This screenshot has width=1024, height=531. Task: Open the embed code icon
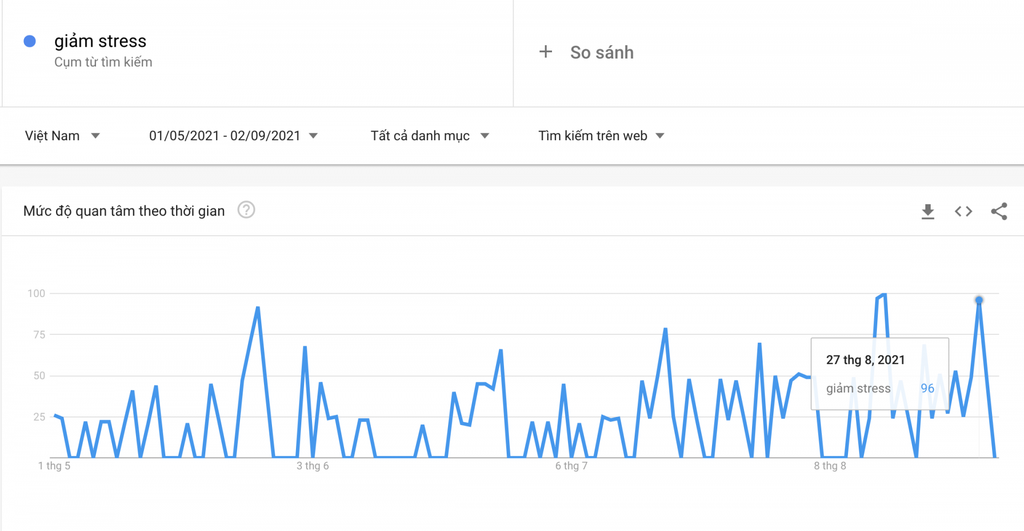click(963, 212)
